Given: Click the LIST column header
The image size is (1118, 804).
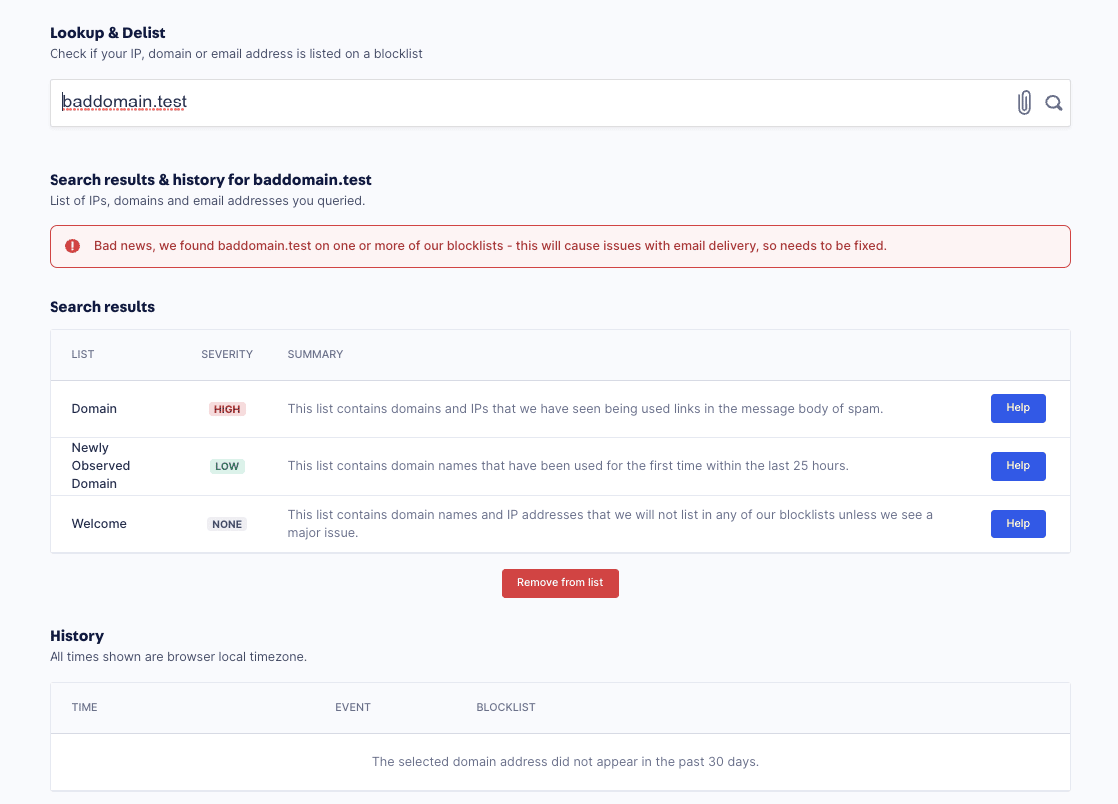Looking at the screenshot, I should 83,354.
